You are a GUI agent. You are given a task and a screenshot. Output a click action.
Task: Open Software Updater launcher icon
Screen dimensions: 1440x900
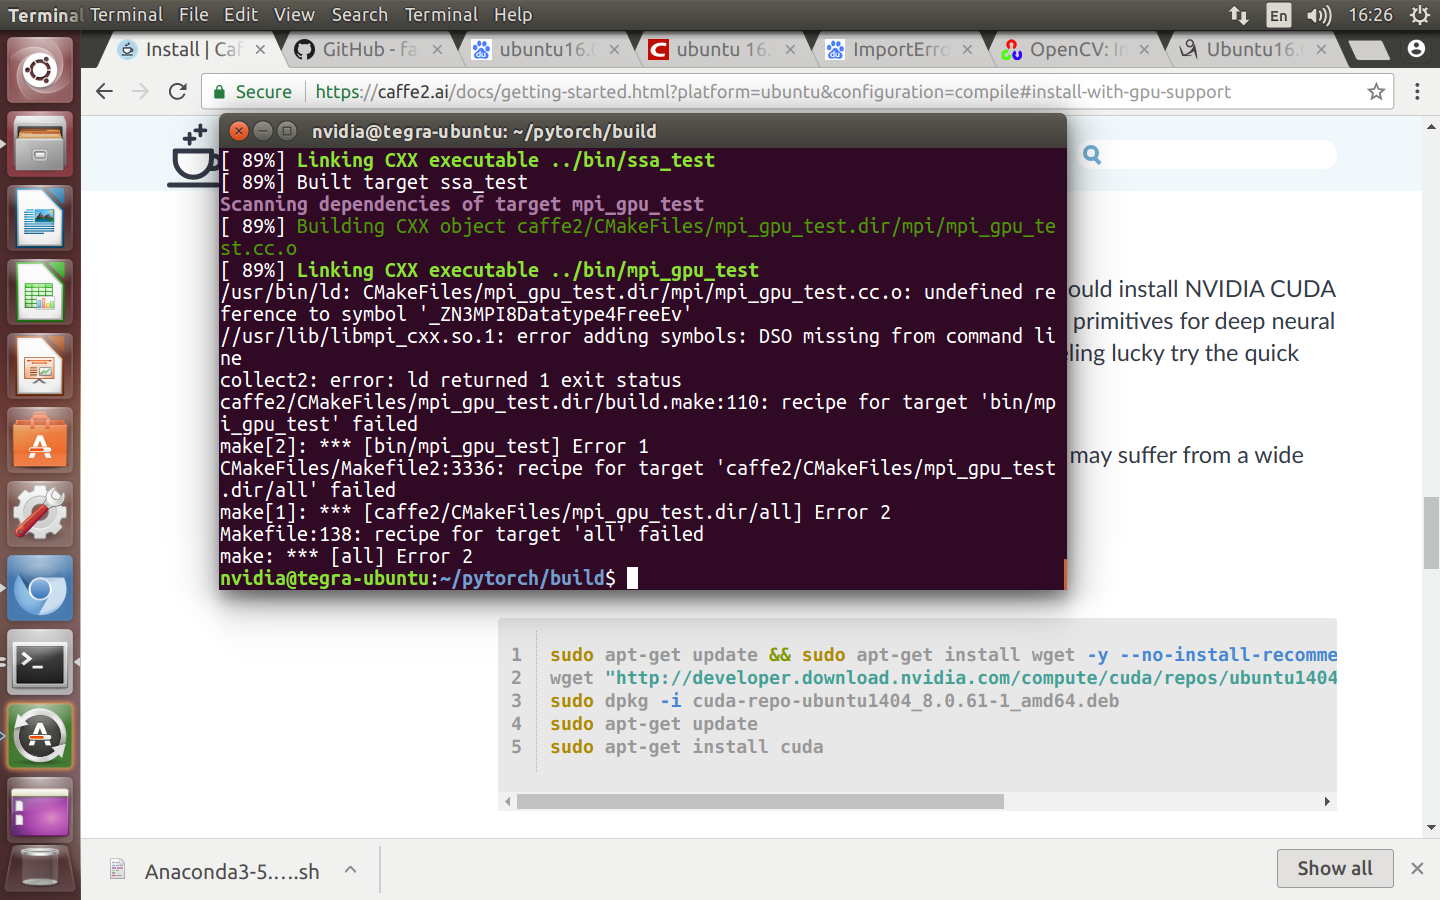tap(40, 736)
